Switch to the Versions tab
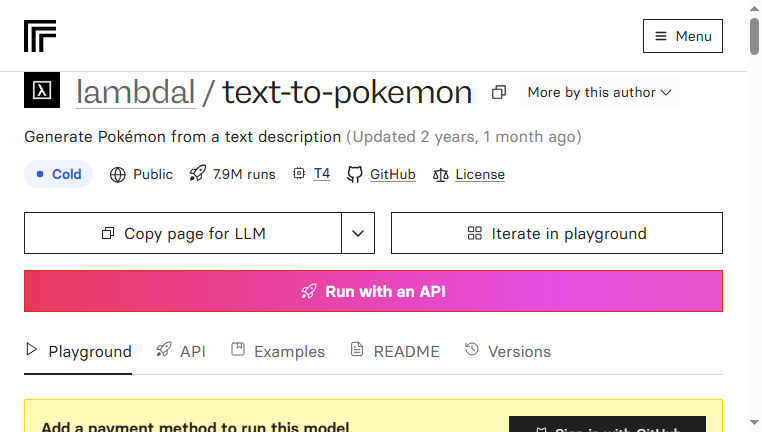The height and width of the screenshot is (432, 762). 507,351
